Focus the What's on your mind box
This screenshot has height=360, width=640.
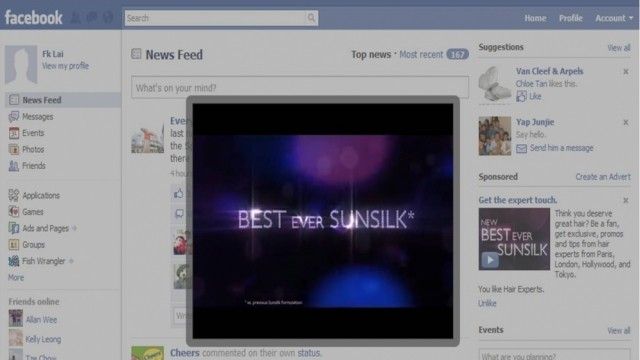(300, 87)
